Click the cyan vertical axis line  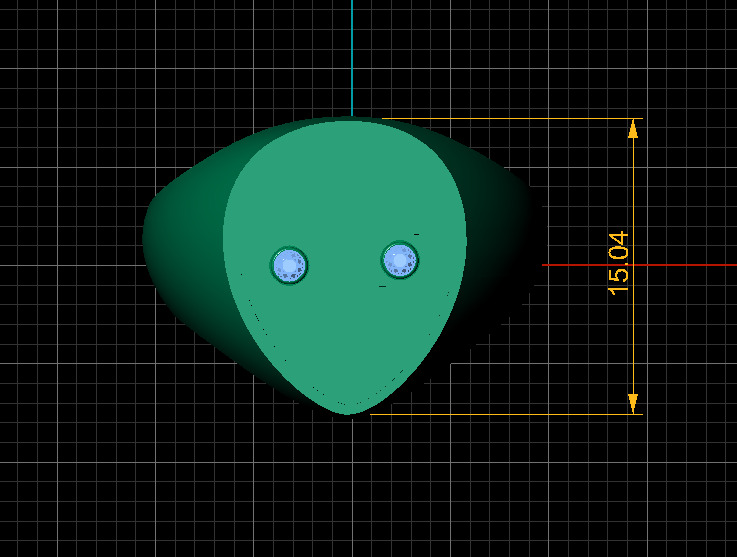tap(352, 58)
